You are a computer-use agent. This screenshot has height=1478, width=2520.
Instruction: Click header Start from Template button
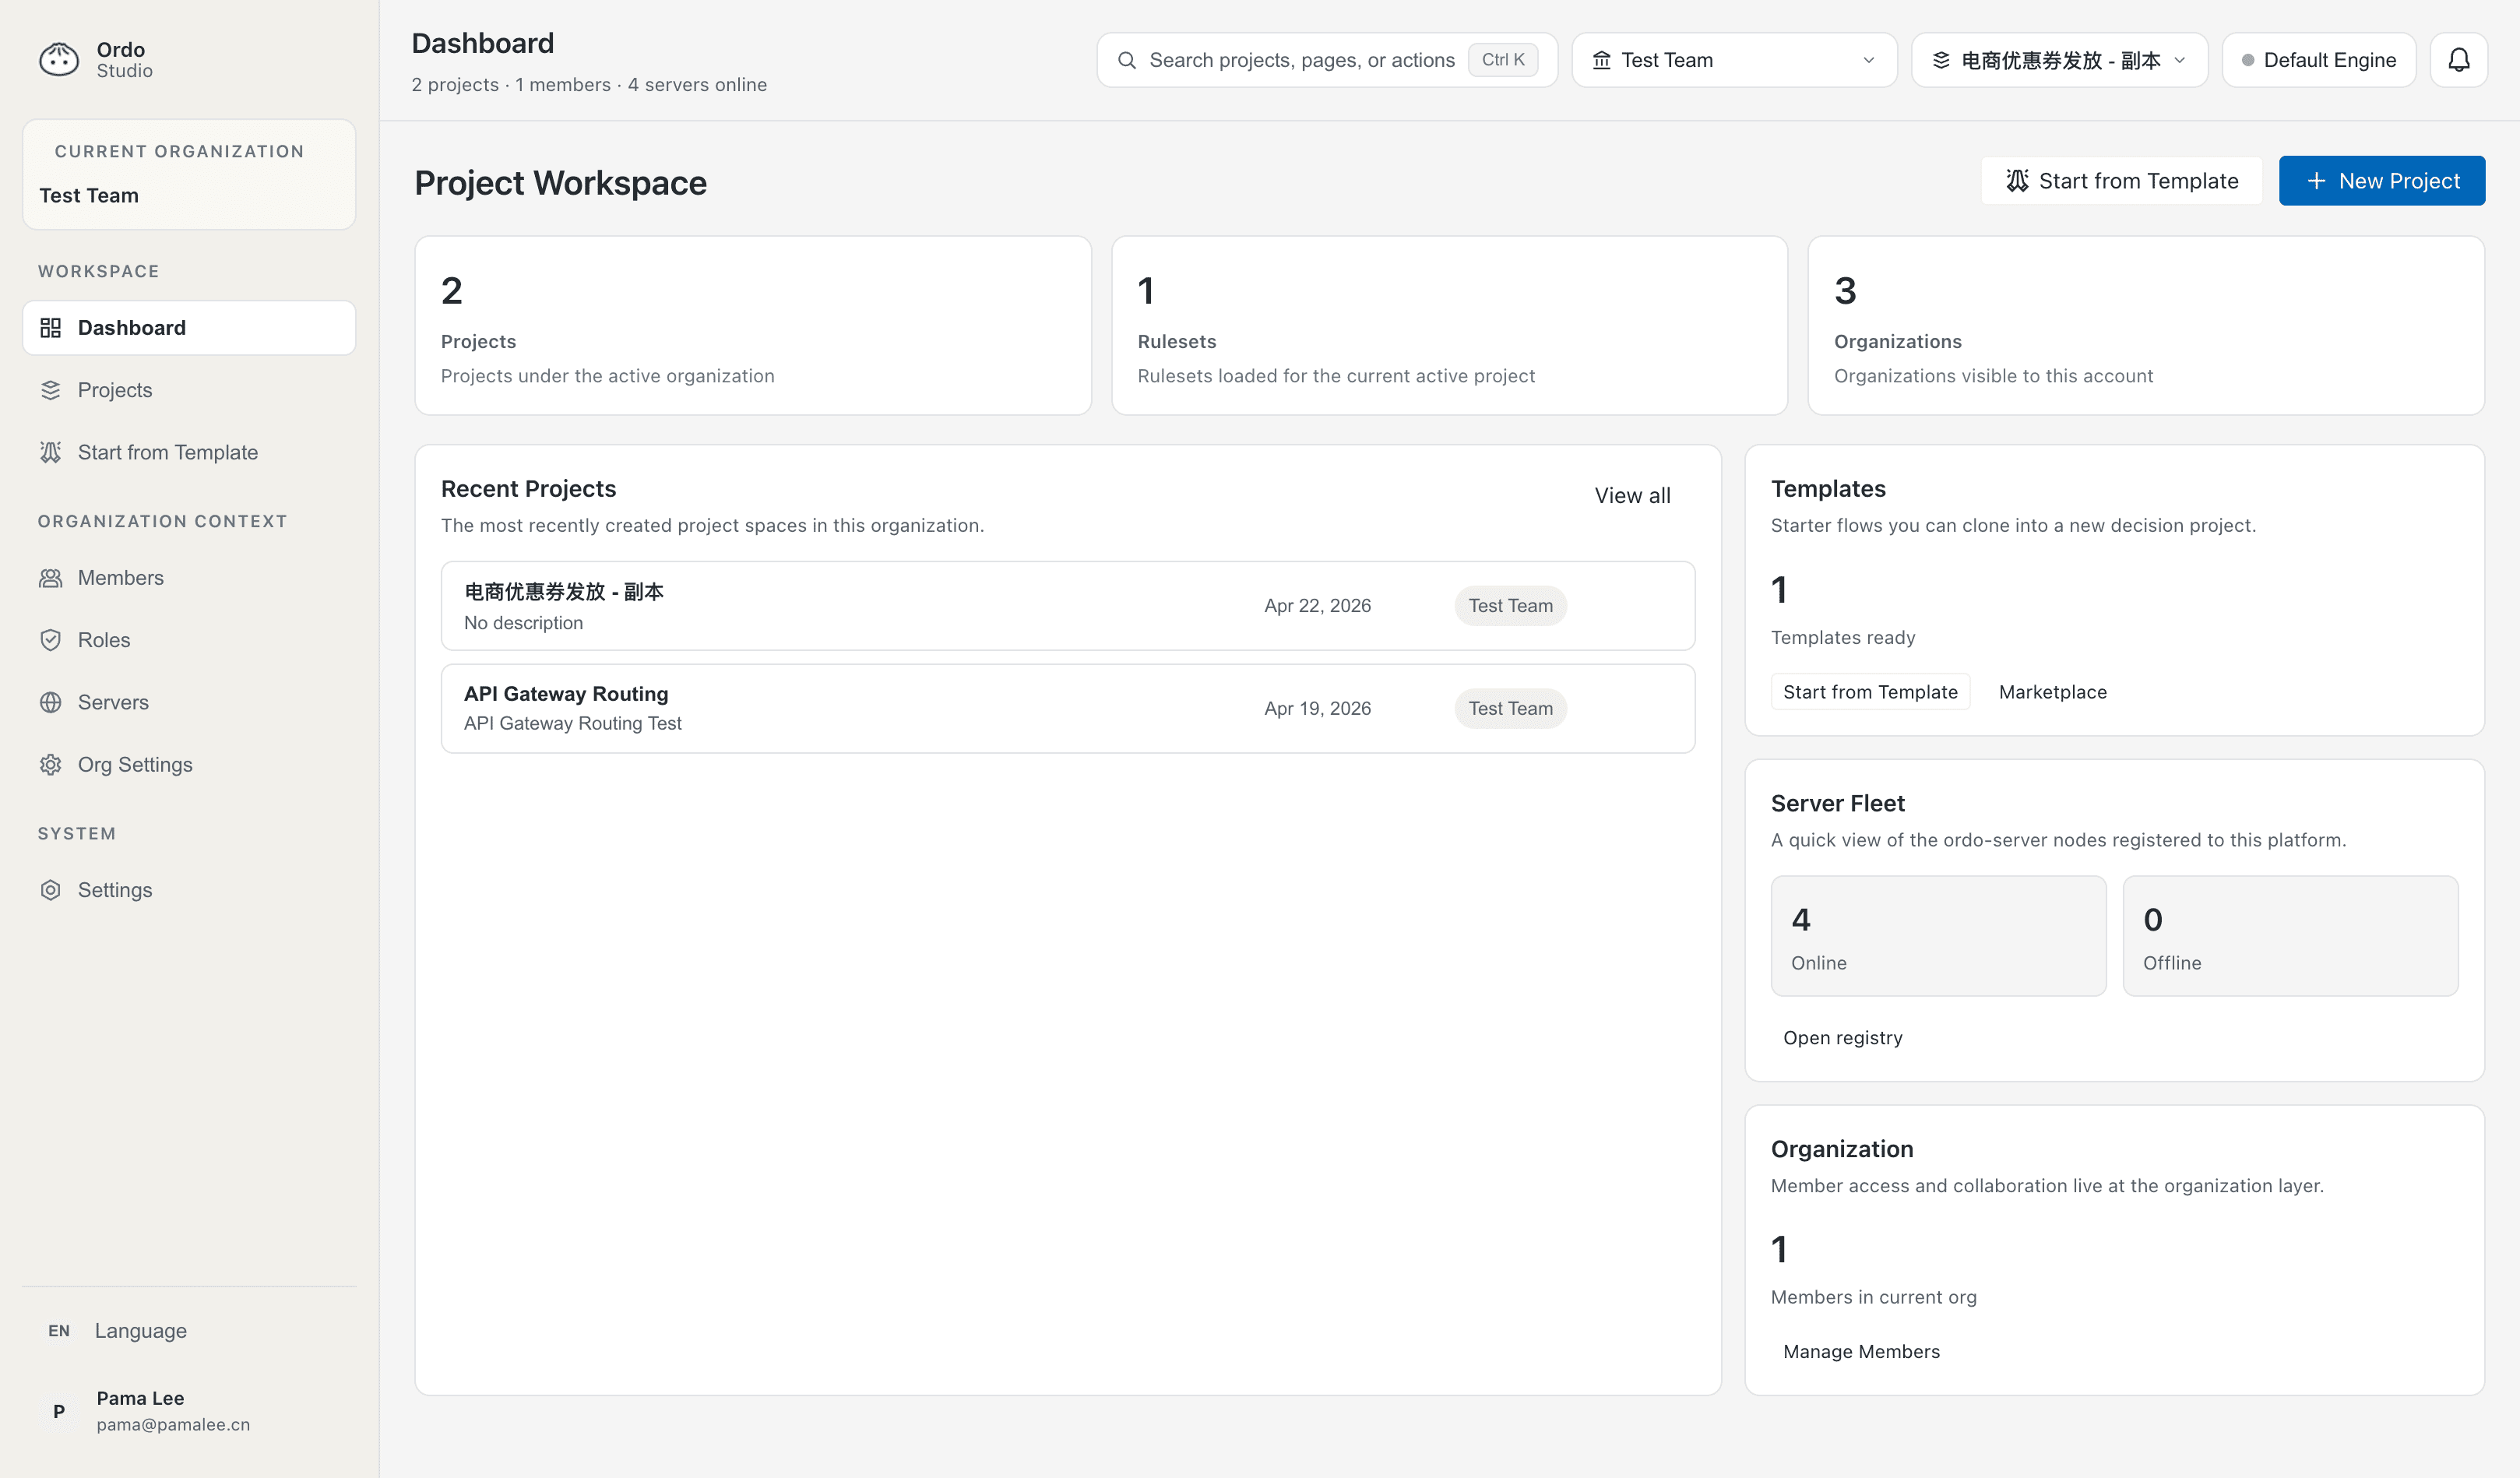2121,181
